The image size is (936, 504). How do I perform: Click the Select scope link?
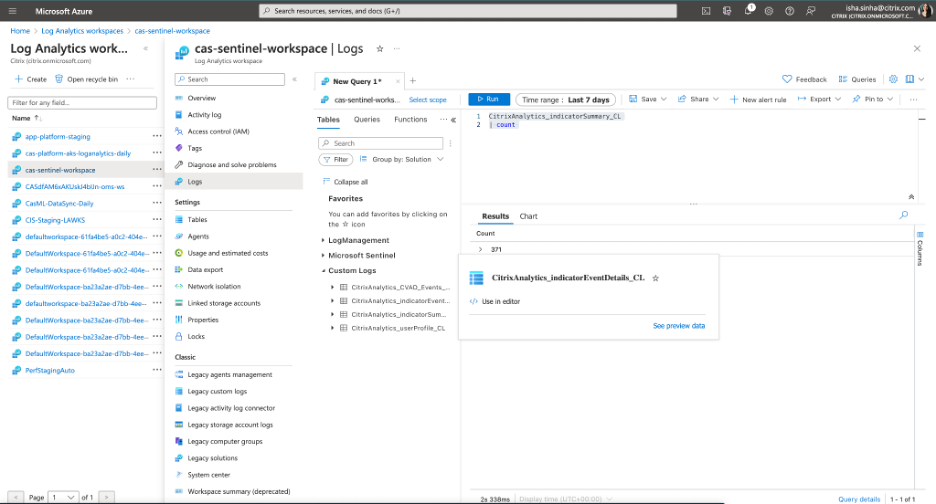[427, 100]
